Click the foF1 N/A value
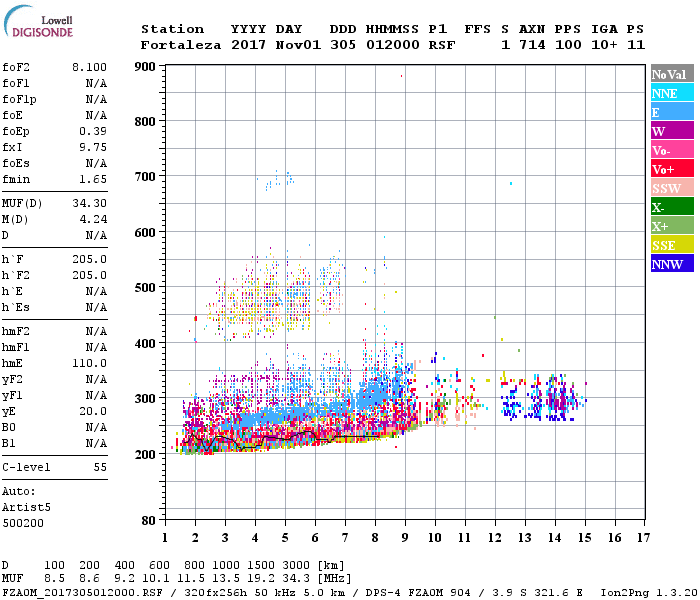Image resolution: width=700 pixels, height=600 pixels. tap(96, 83)
